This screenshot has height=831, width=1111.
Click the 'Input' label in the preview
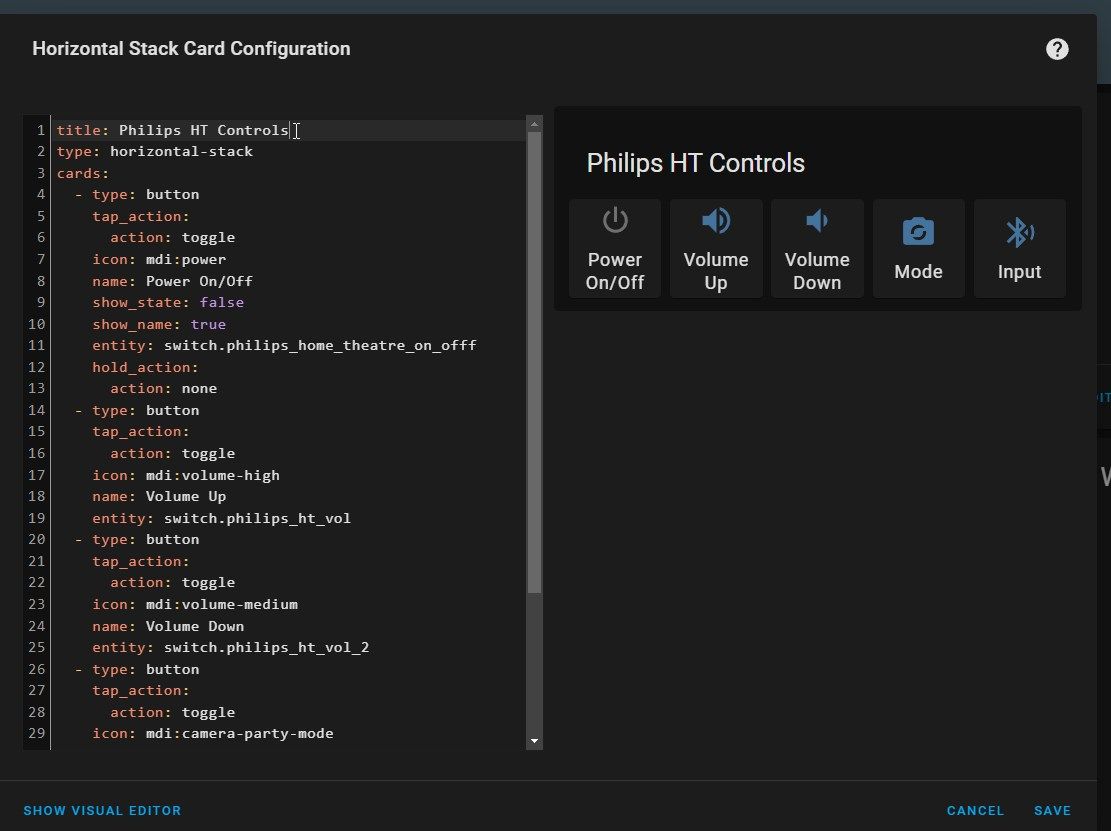pos(1020,272)
